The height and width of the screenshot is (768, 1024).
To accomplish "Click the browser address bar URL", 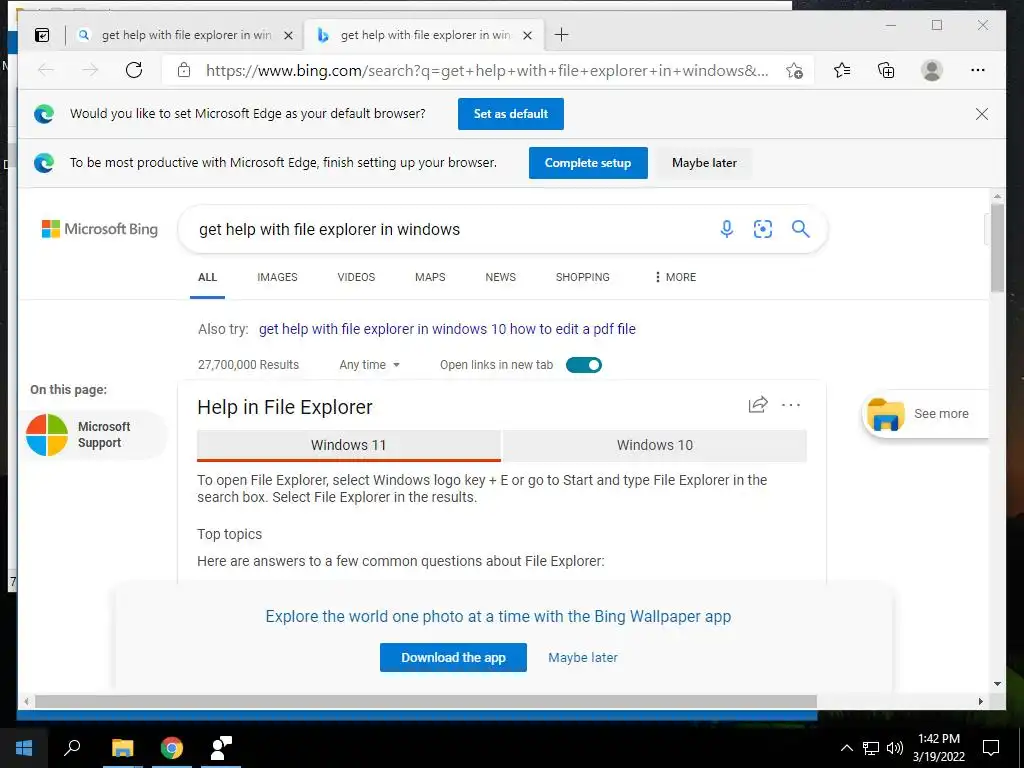I will [x=487, y=71].
